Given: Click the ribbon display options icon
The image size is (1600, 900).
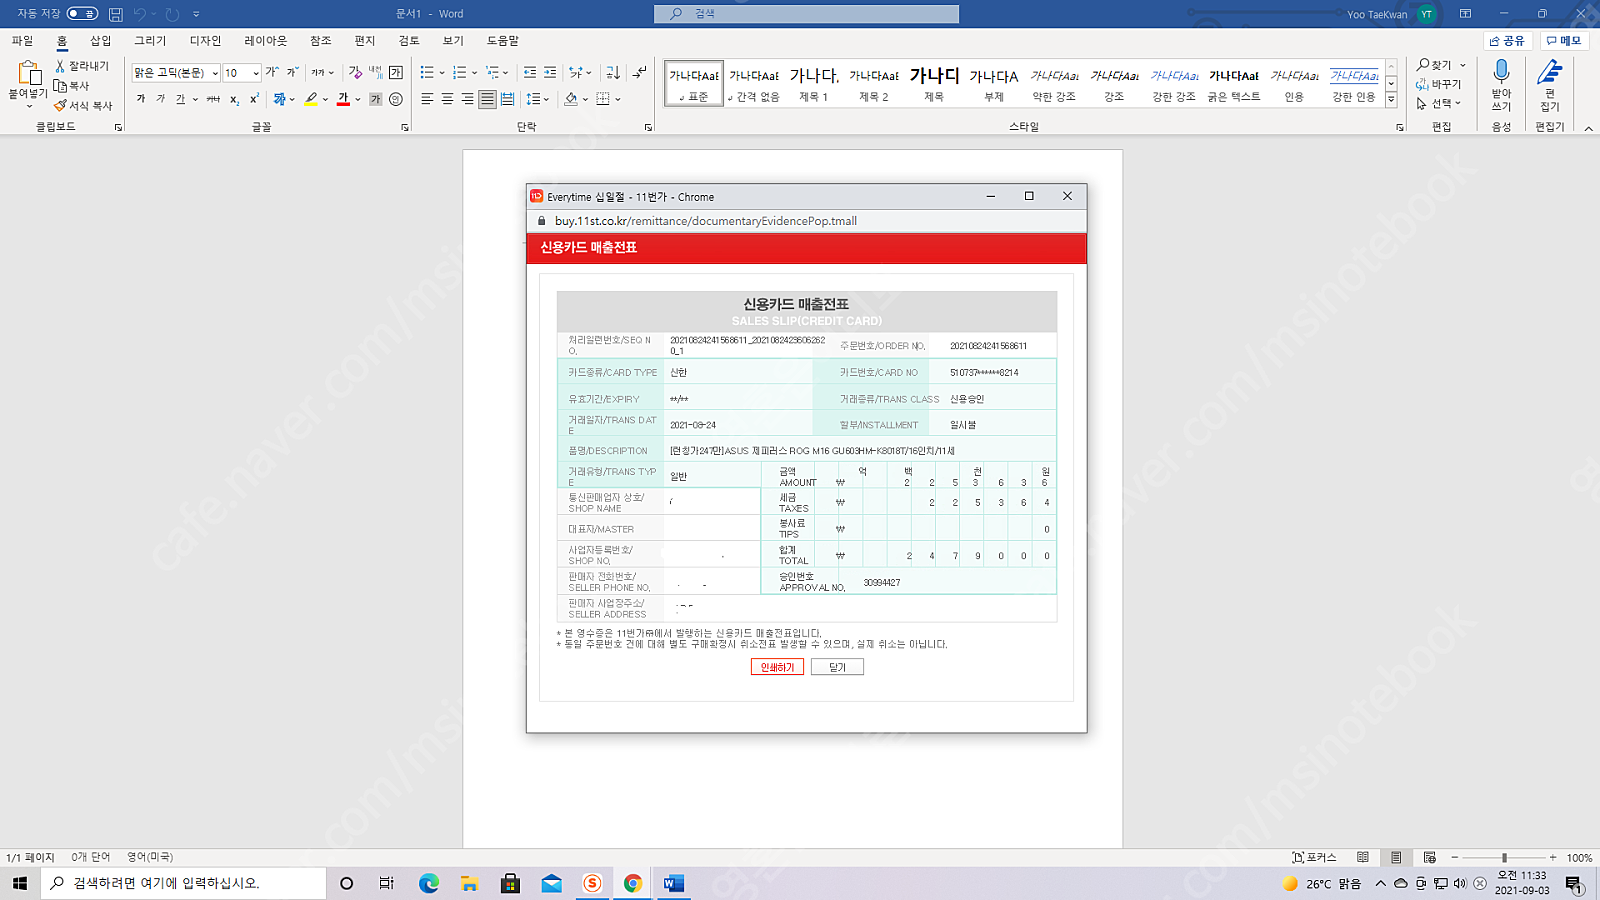Looking at the screenshot, I should [1465, 14].
